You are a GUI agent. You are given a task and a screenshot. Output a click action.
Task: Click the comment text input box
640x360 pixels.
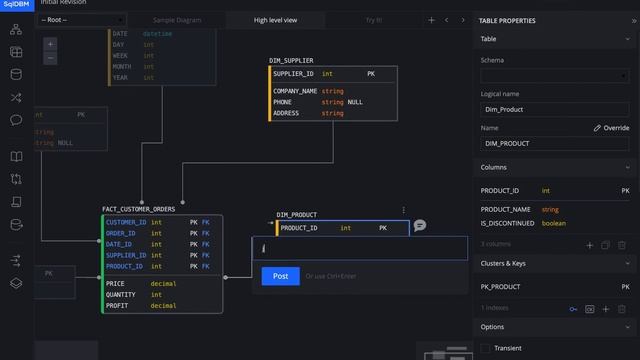click(x=360, y=248)
